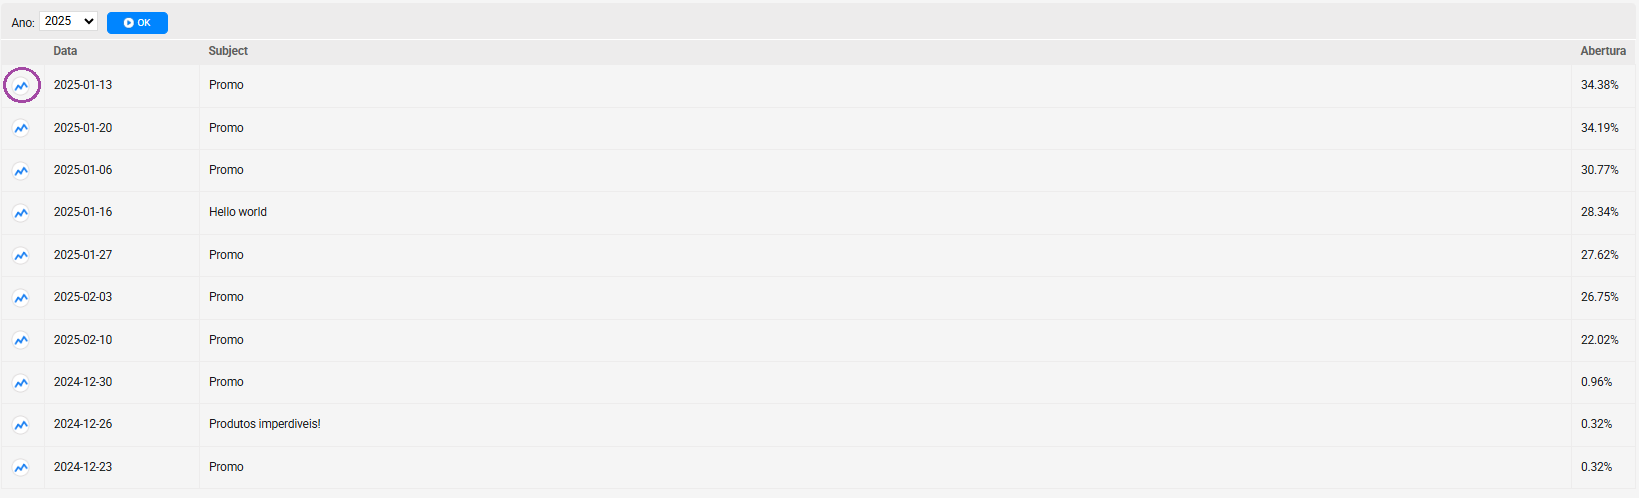Open stats chart icon for 2025-01-27 campaign
The width and height of the screenshot is (1639, 498).
click(21, 256)
